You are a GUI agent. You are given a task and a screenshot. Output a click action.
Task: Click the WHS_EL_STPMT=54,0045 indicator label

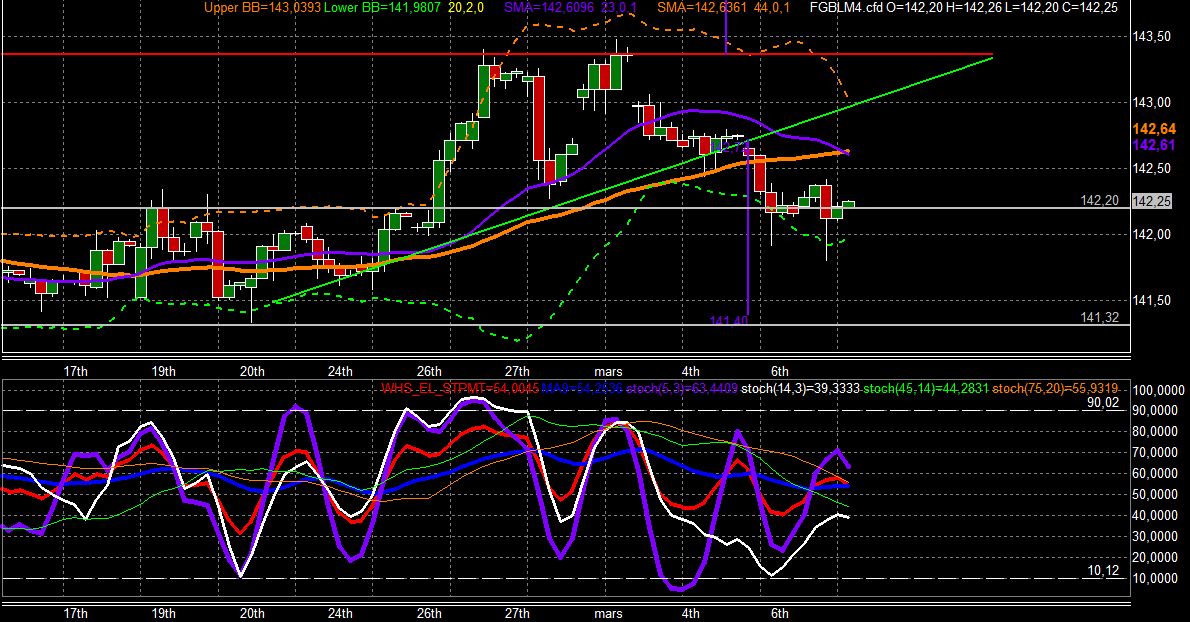click(x=460, y=388)
